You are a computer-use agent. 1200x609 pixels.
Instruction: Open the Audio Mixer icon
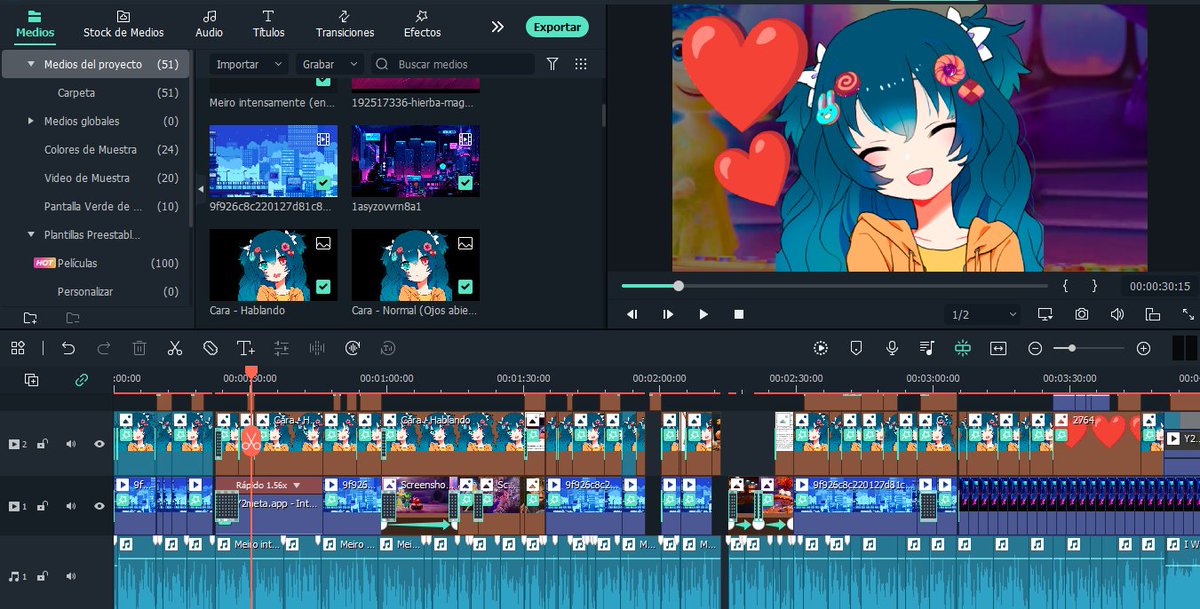(927, 347)
